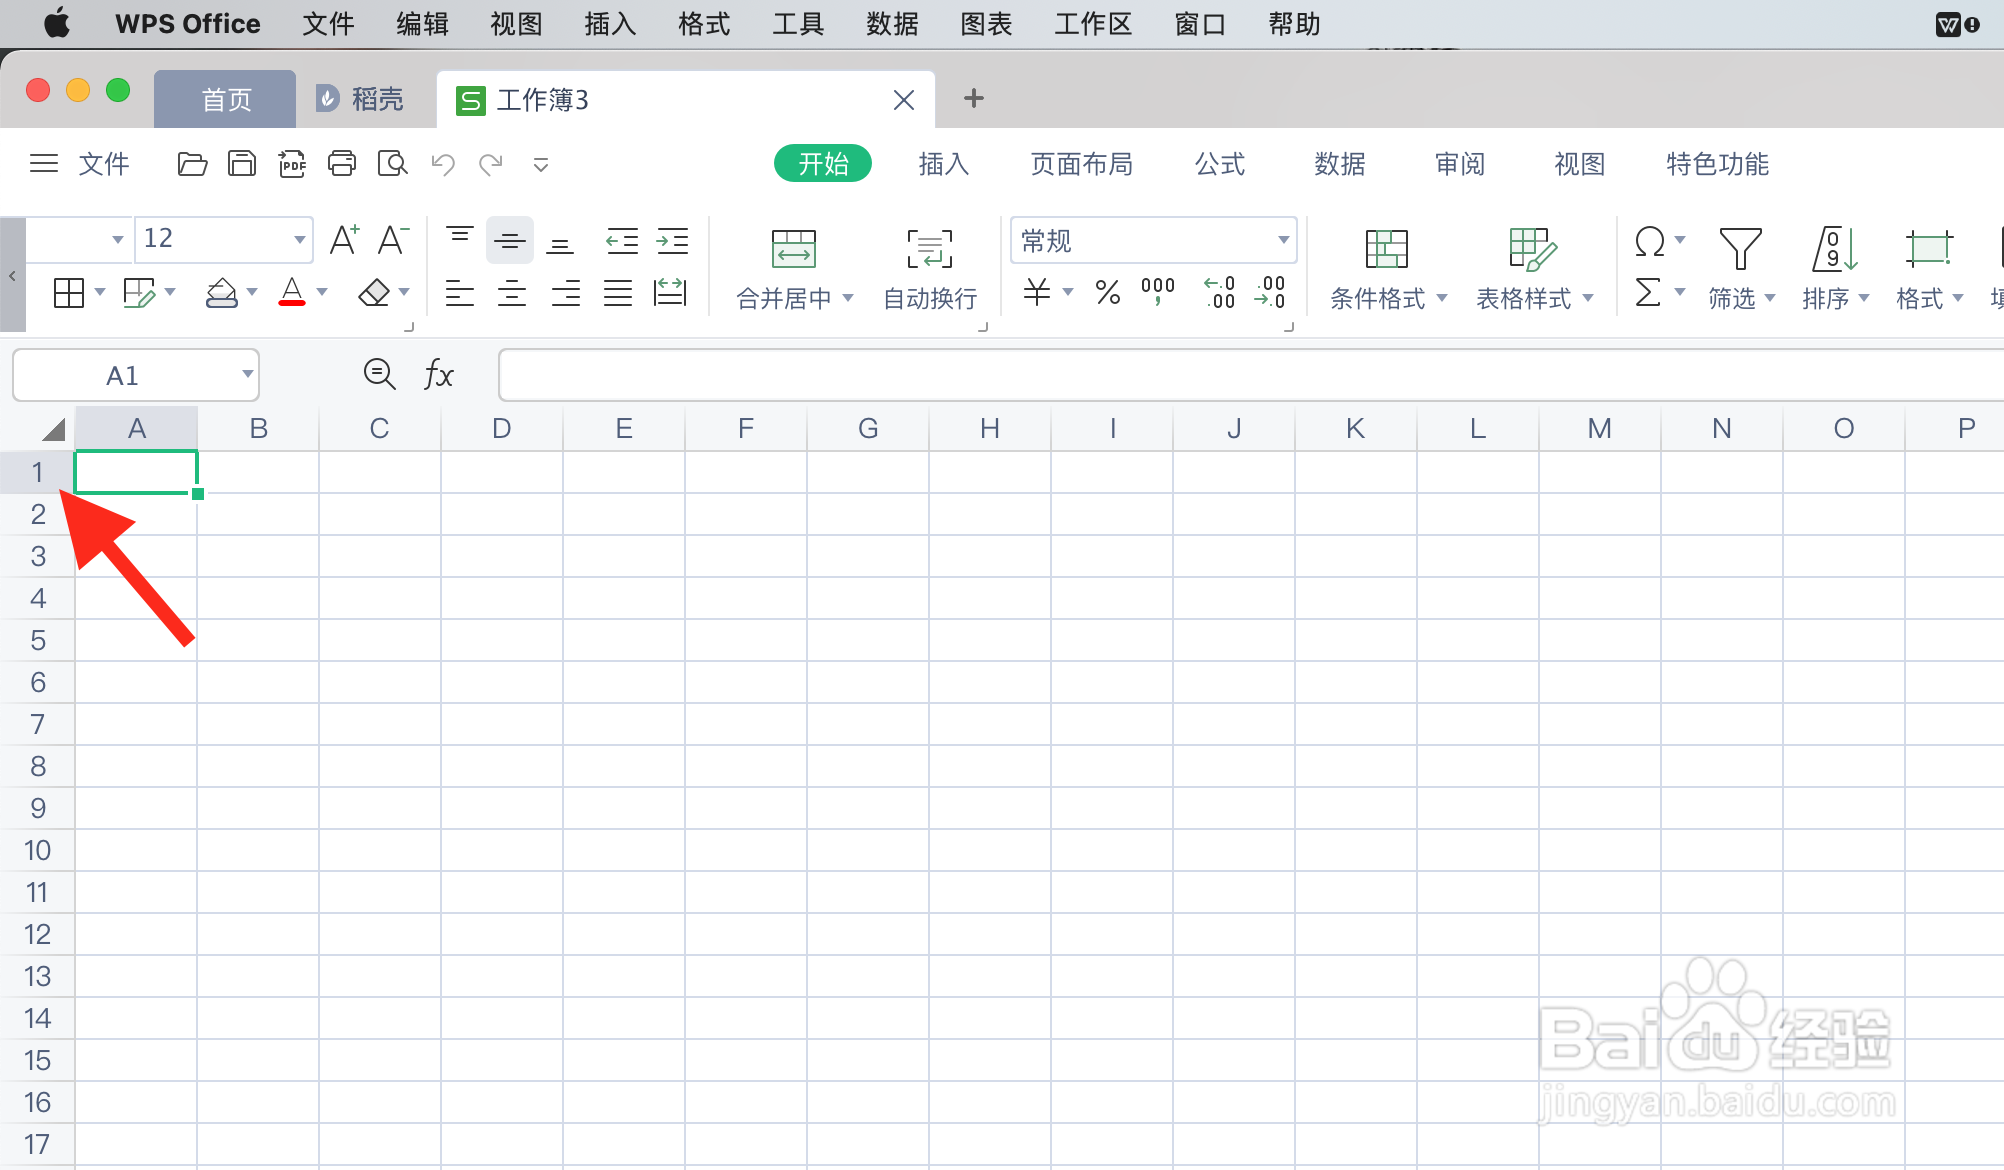The image size is (2004, 1170).
Task: Click the Sort icon
Action: coord(1834,248)
